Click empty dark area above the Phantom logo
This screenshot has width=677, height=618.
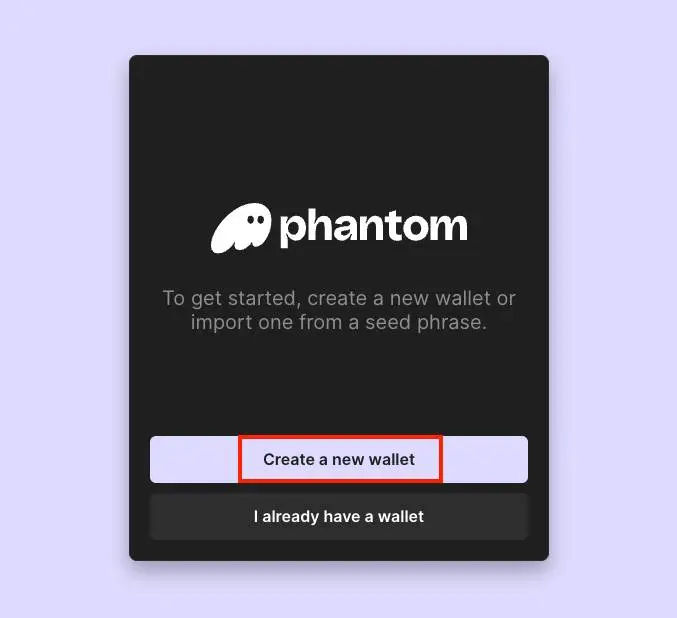point(339,130)
